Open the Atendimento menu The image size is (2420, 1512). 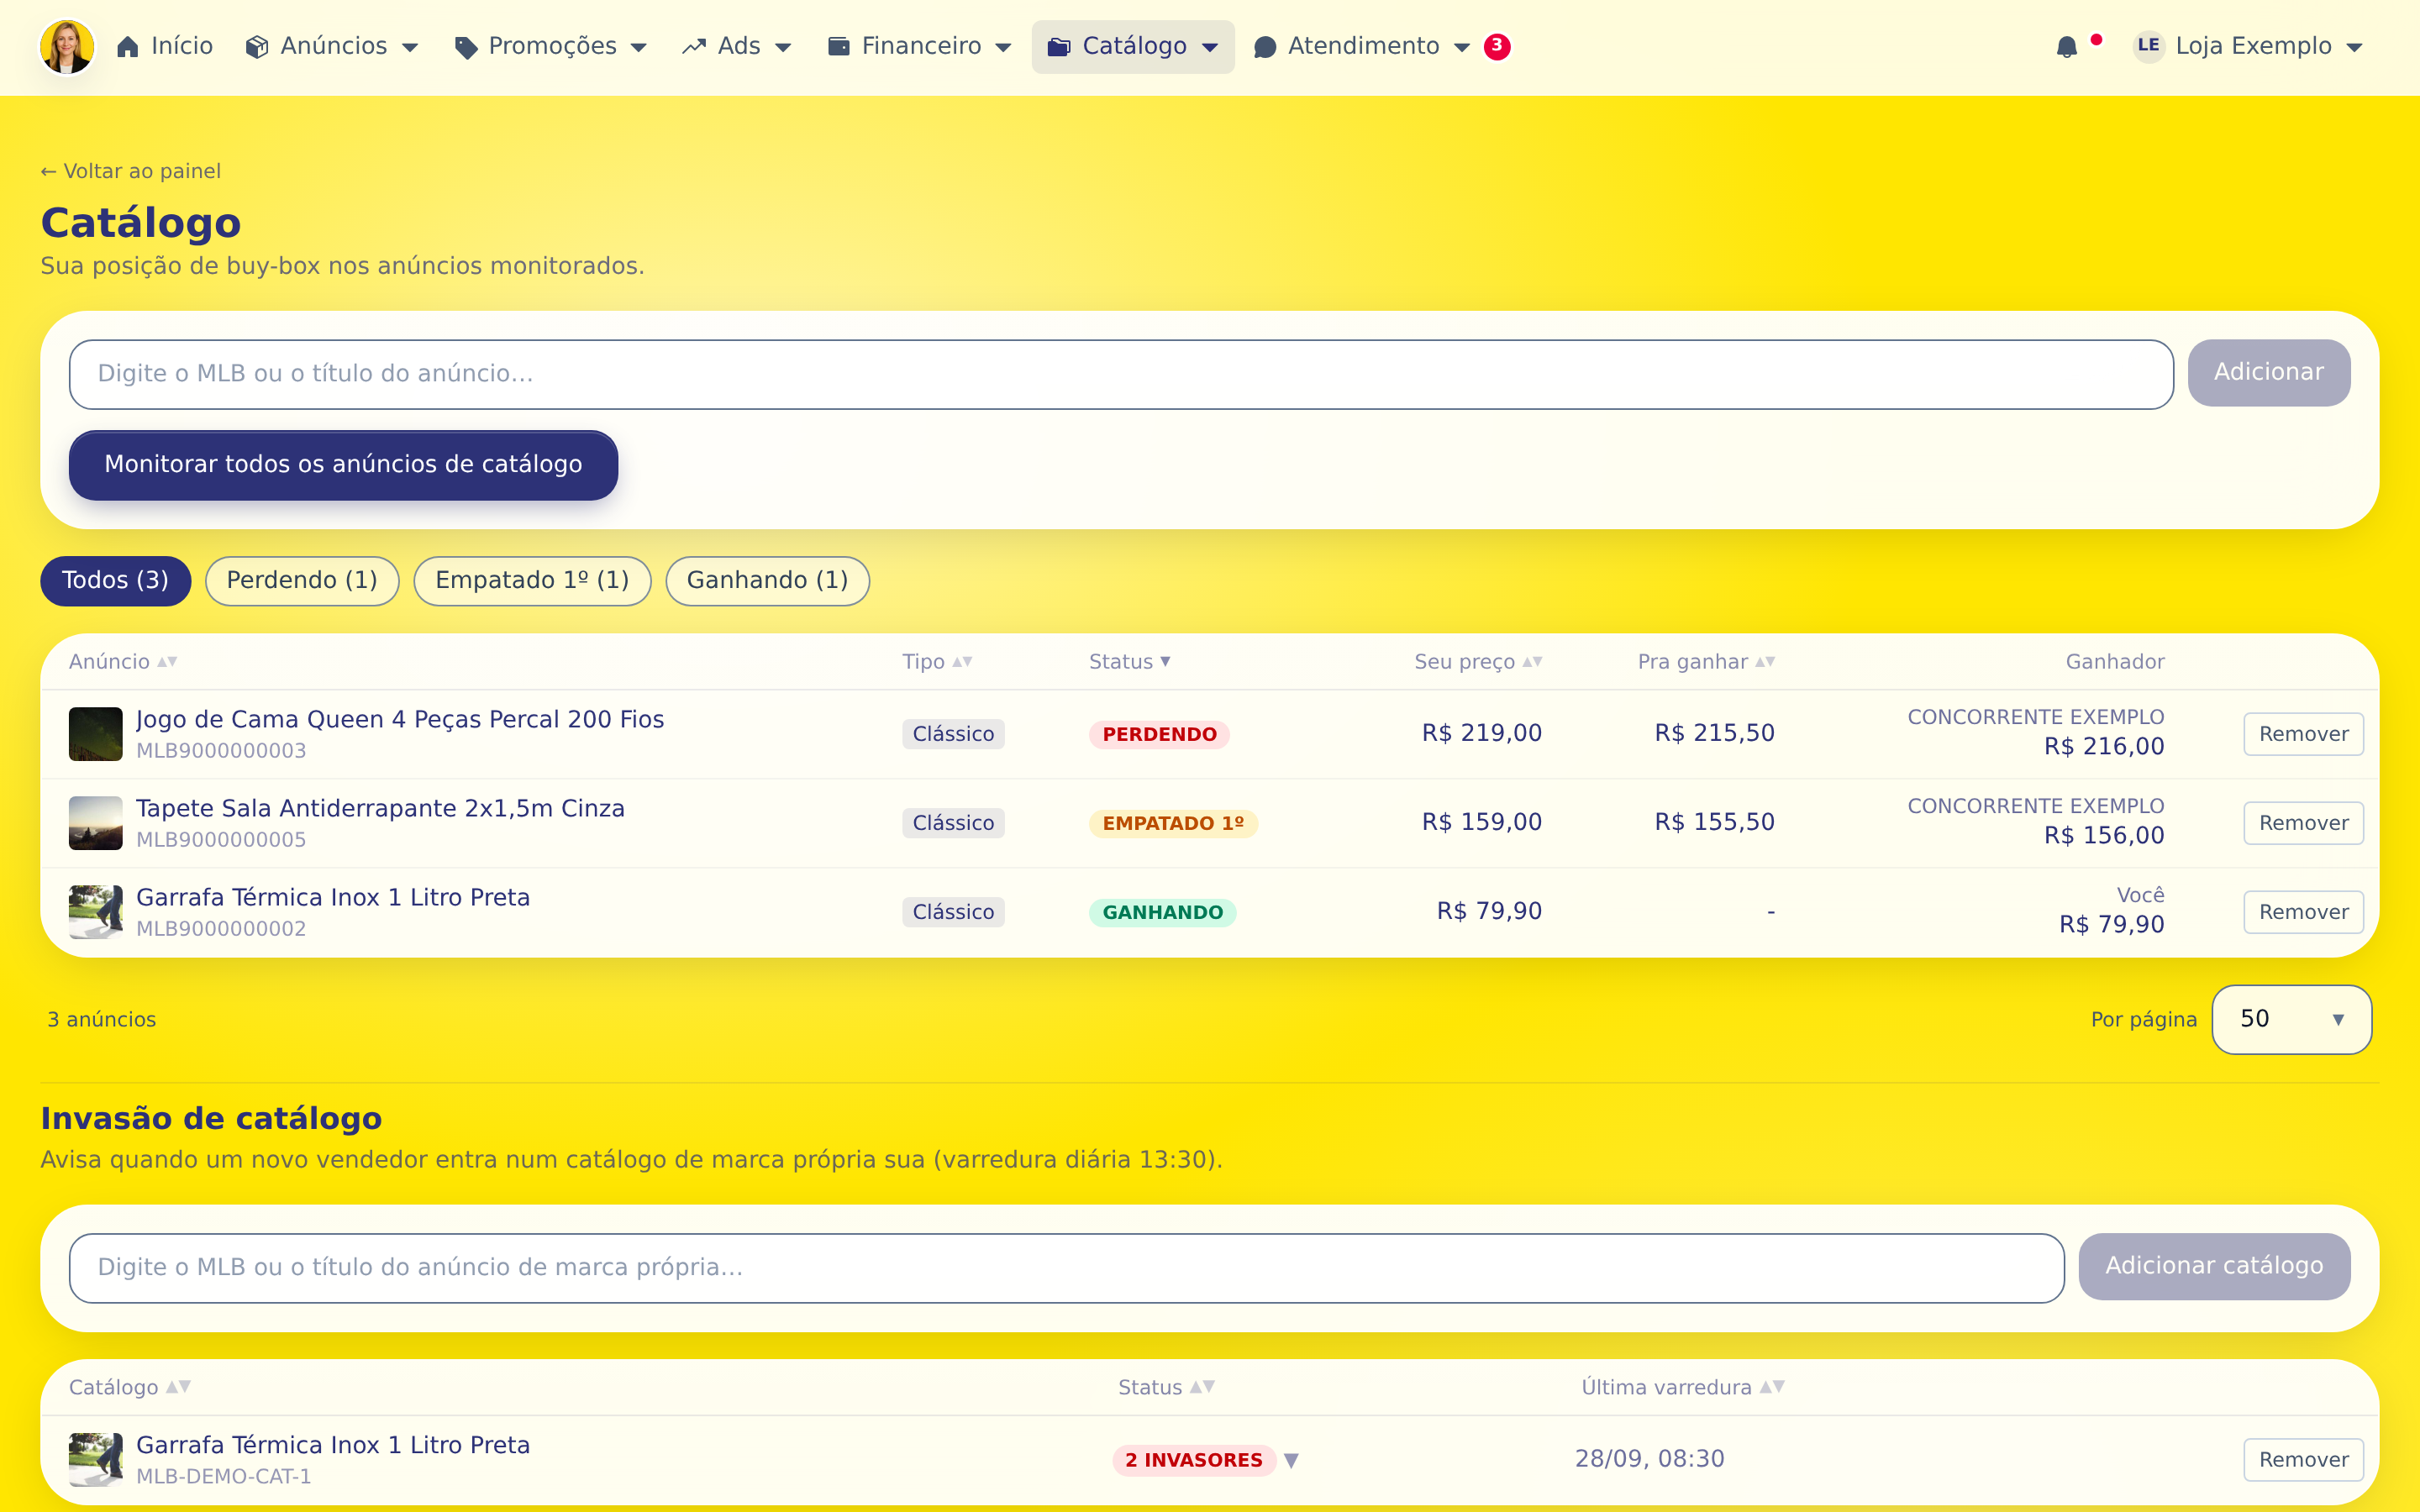(1363, 46)
